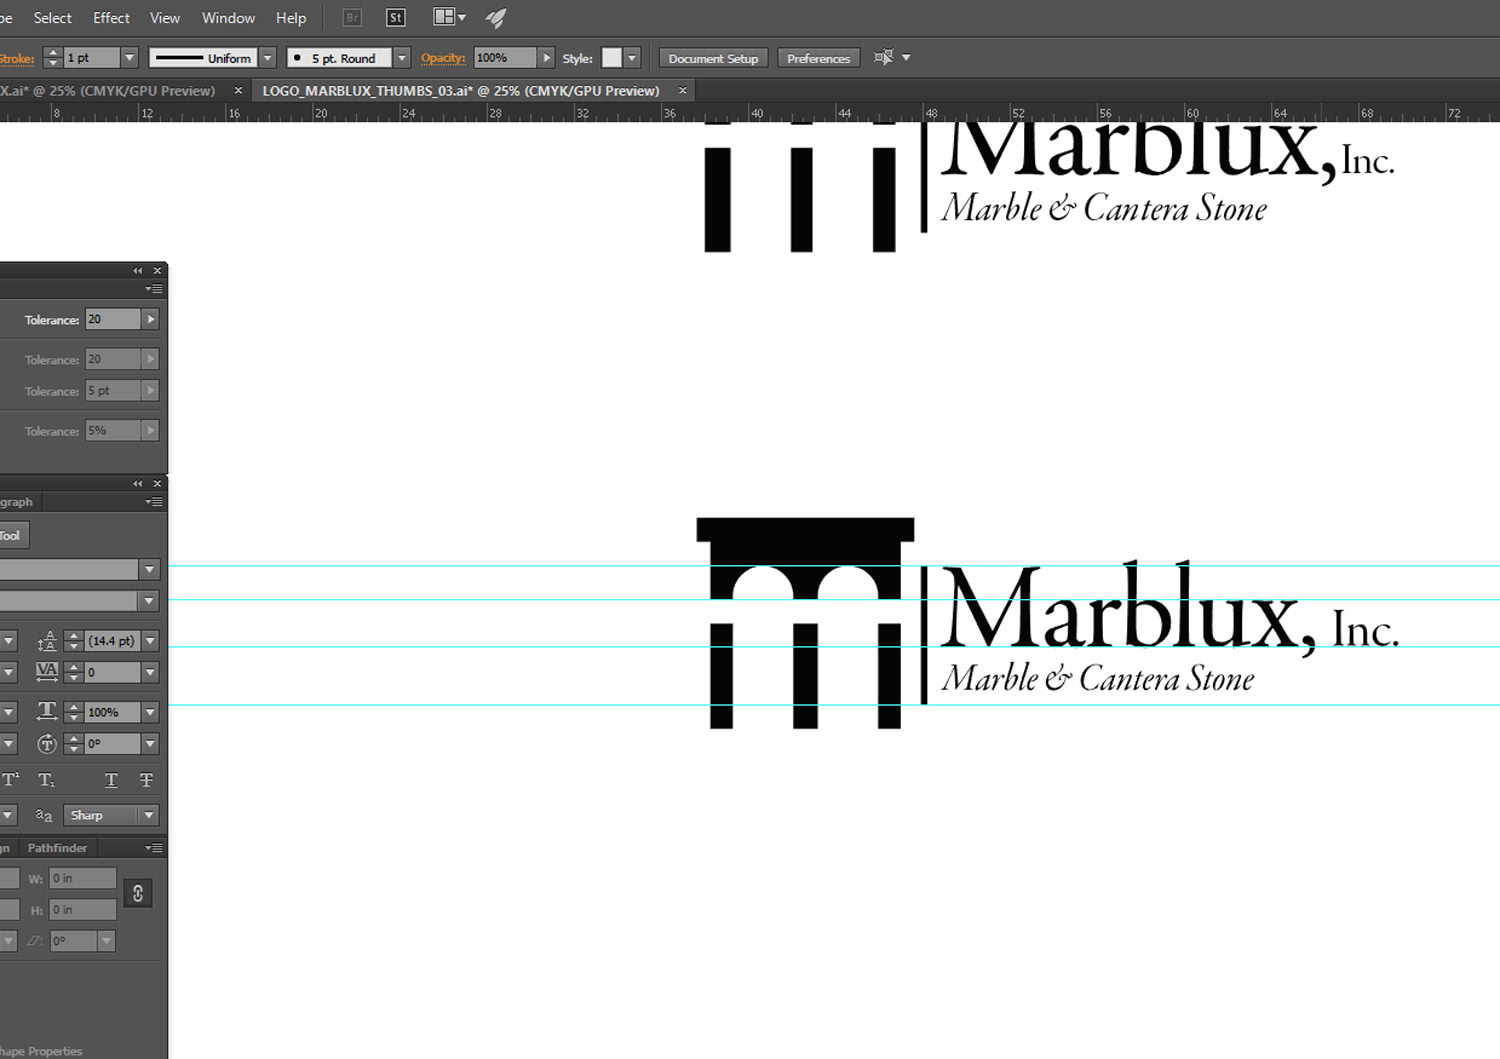
Task: Open the Uniform variable width profile dropdown
Action: point(267,58)
